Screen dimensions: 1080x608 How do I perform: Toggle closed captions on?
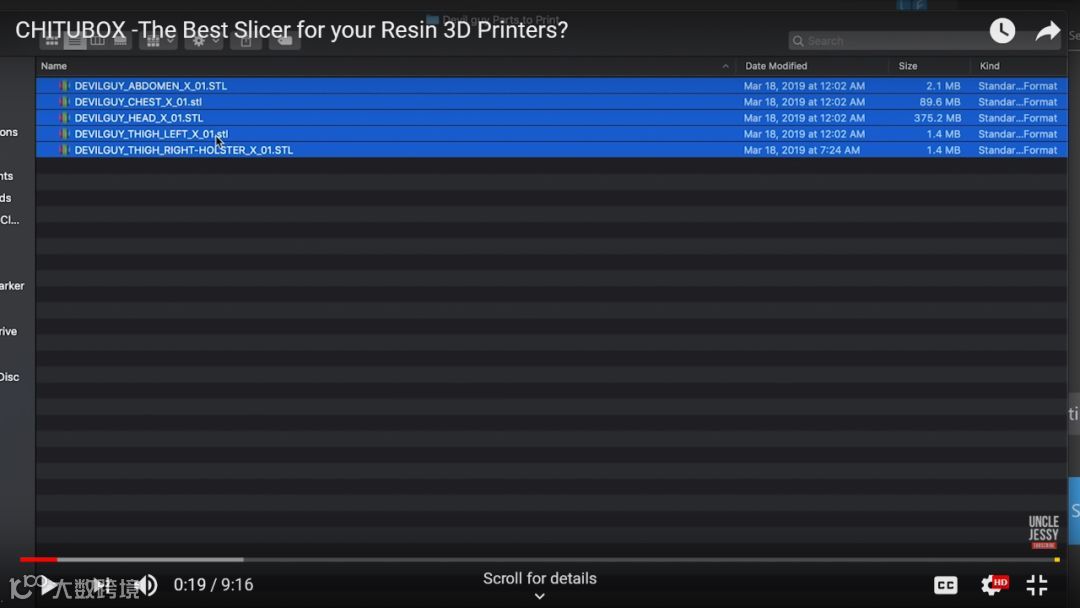945,585
